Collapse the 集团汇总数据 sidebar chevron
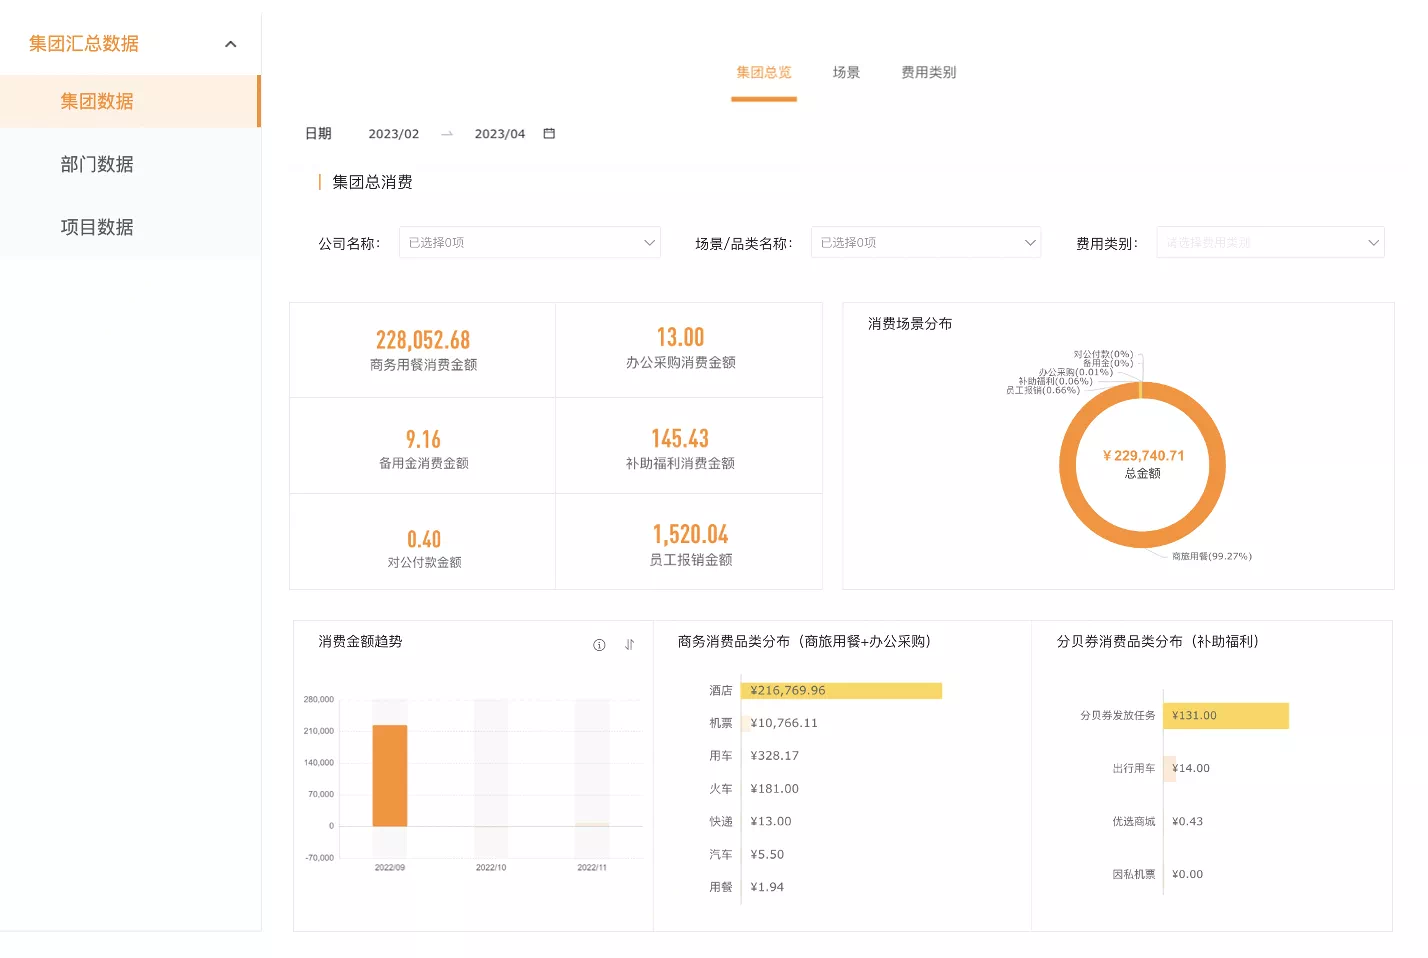The height and width of the screenshot is (958, 1428). tap(231, 44)
